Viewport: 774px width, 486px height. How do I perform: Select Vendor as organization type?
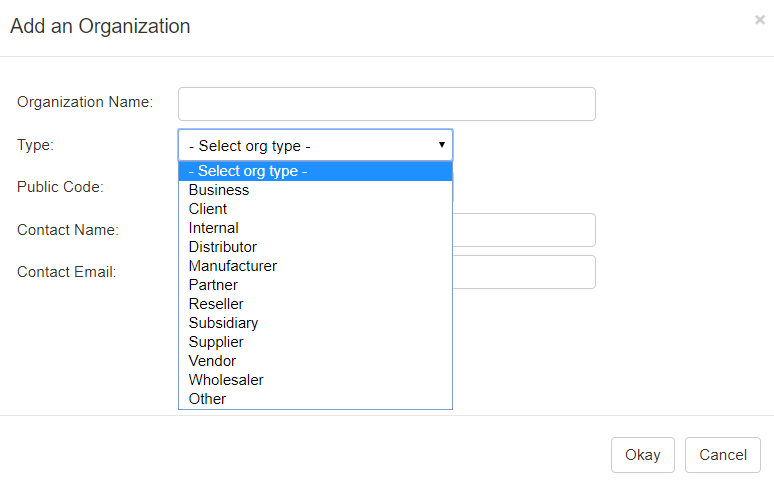212,361
